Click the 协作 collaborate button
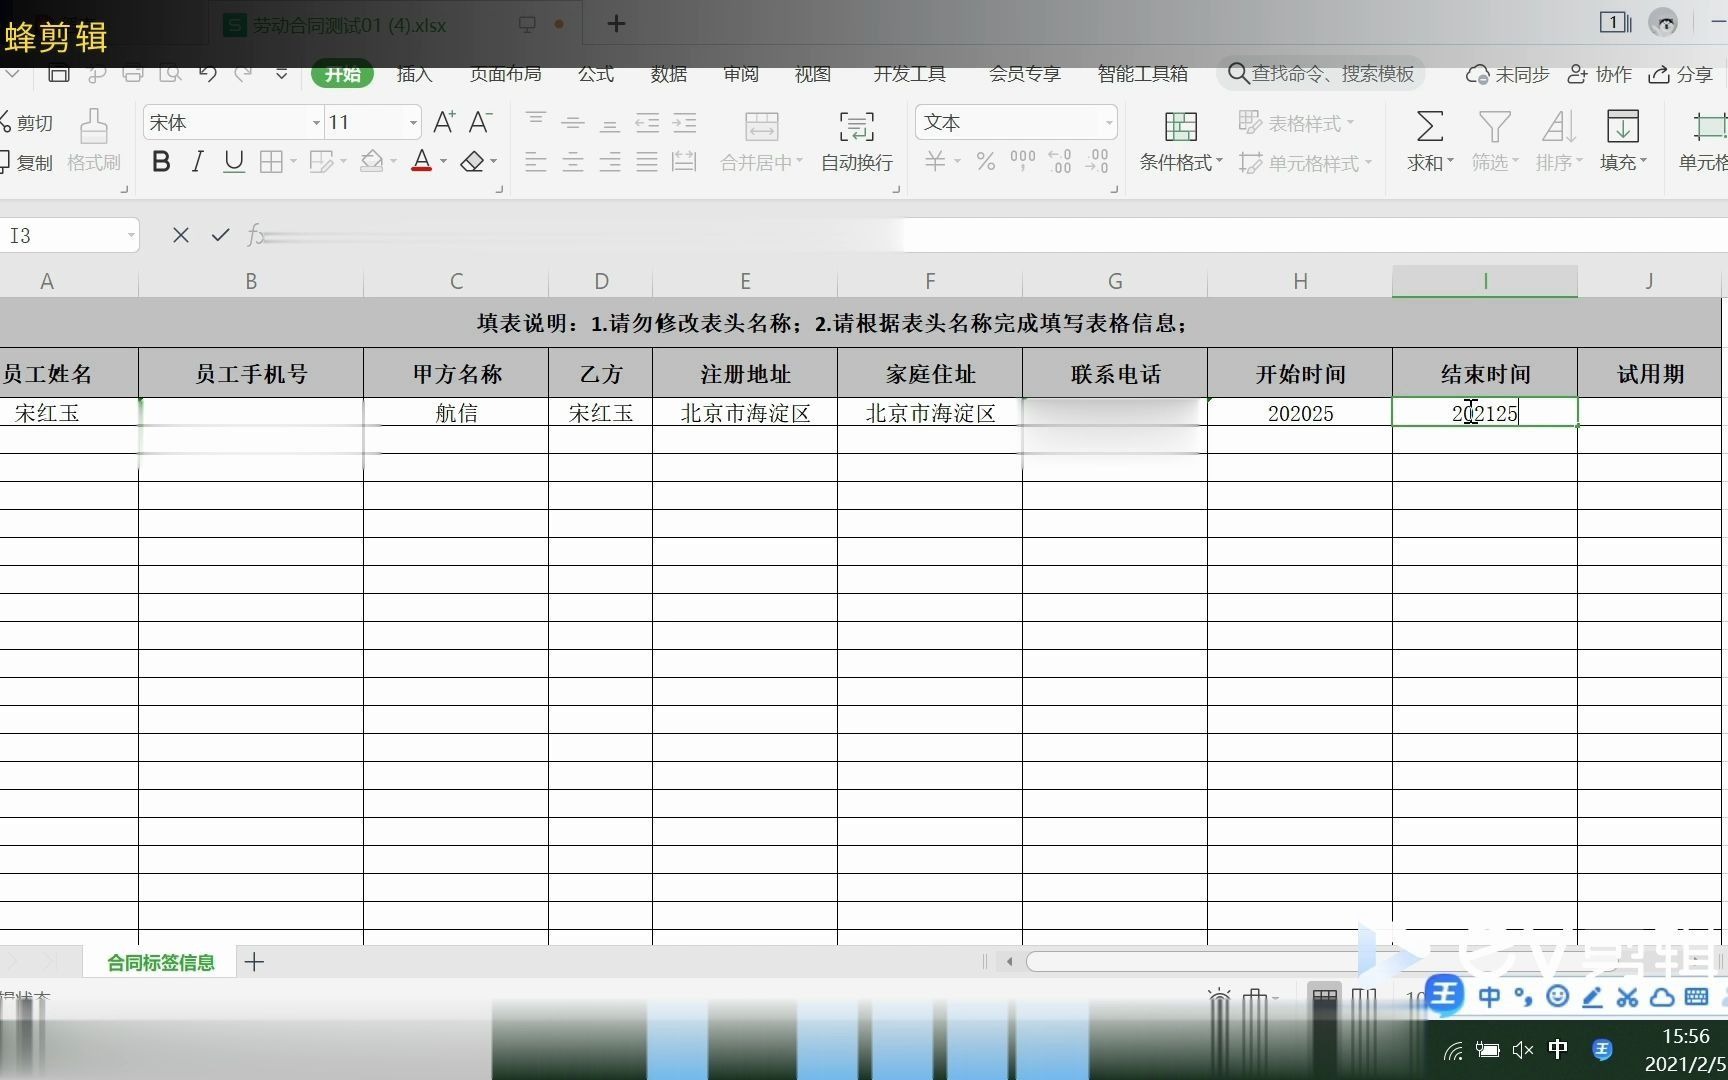The image size is (1728, 1080). [x=1599, y=74]
